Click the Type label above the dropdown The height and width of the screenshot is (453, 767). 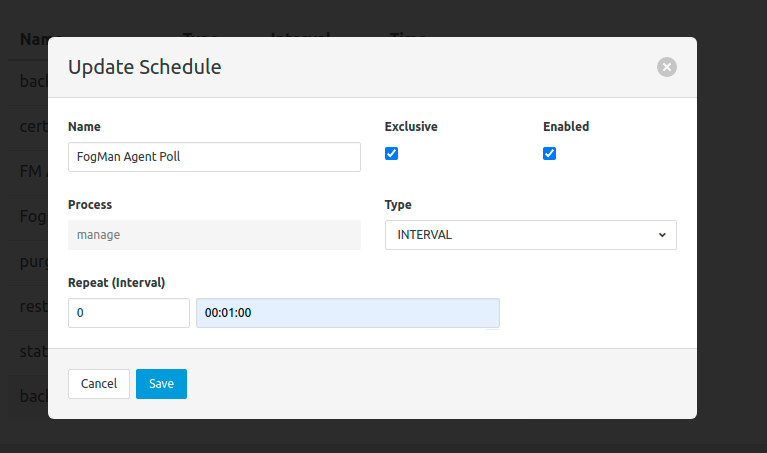coord(398,205)
